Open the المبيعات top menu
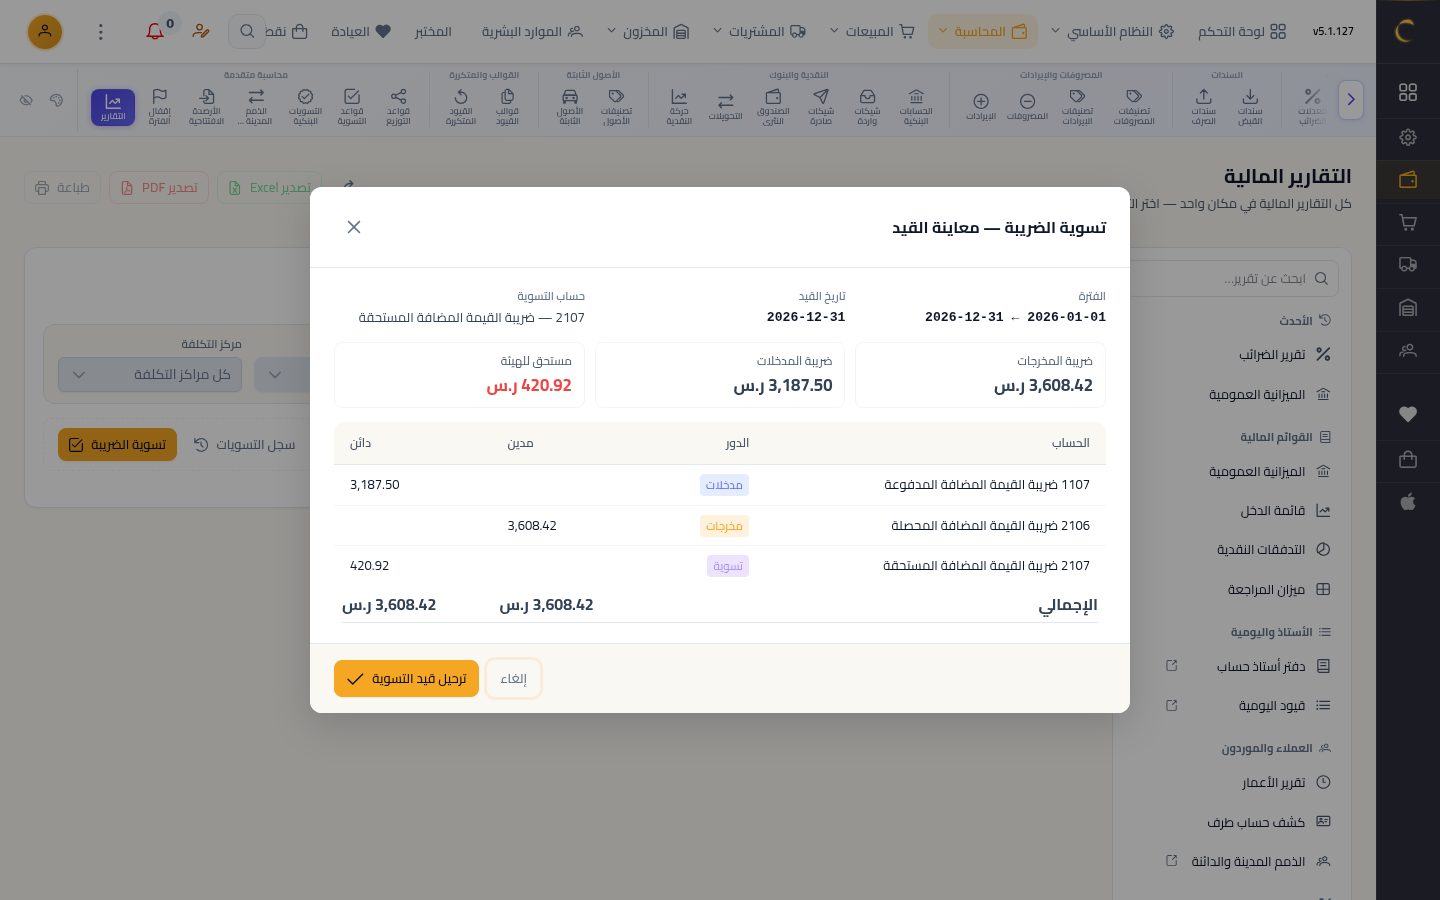The height and width of the screenshot is (900, 1440). click(872, 32)
